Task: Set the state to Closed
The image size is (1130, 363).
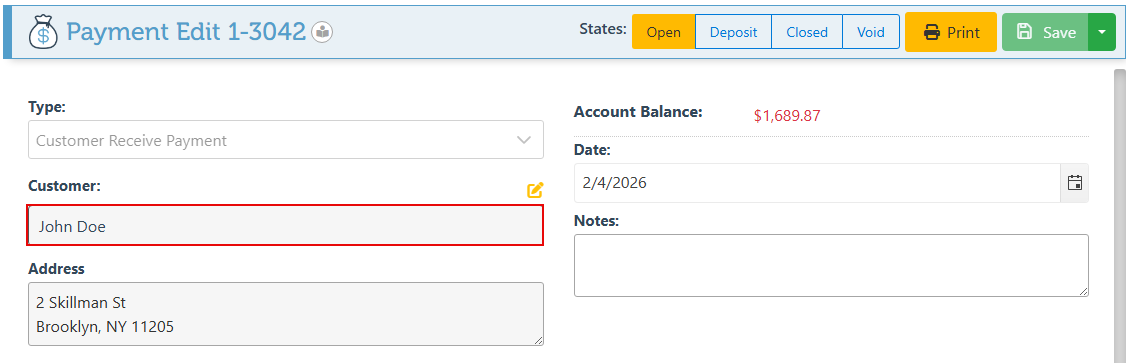Action: [806, 32]
